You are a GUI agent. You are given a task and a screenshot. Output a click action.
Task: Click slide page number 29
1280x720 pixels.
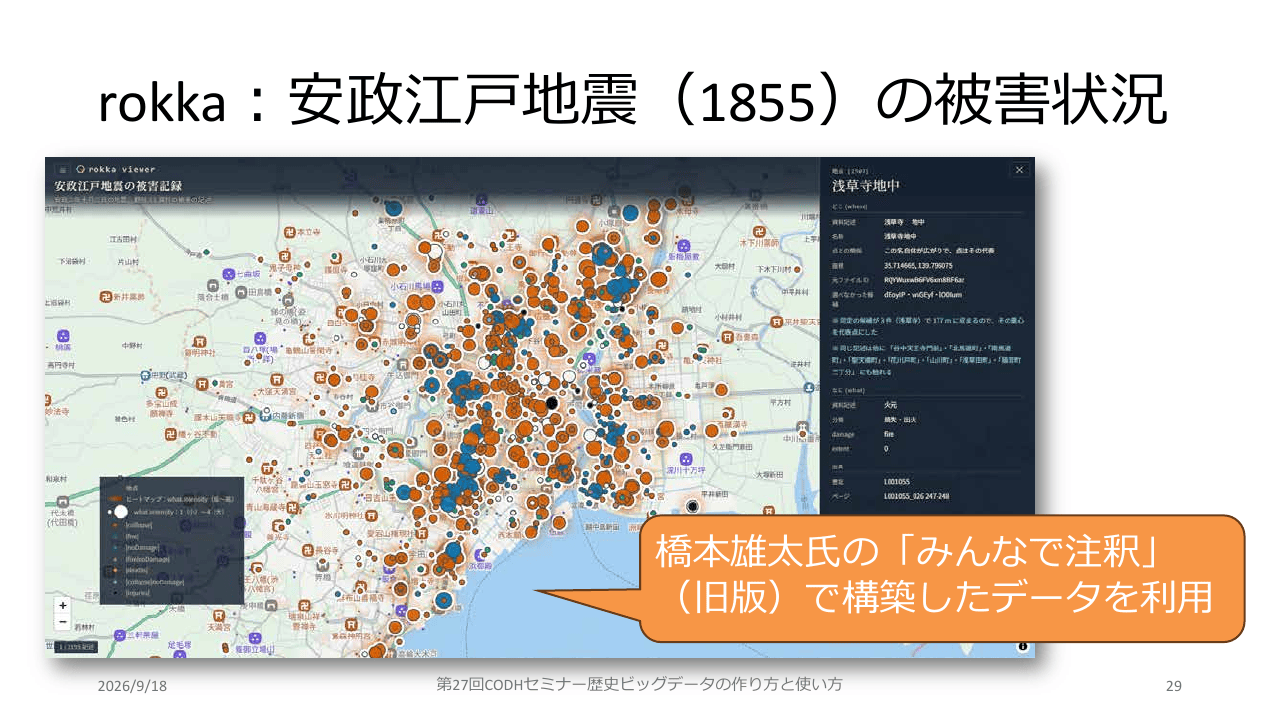click(1173, 686)
